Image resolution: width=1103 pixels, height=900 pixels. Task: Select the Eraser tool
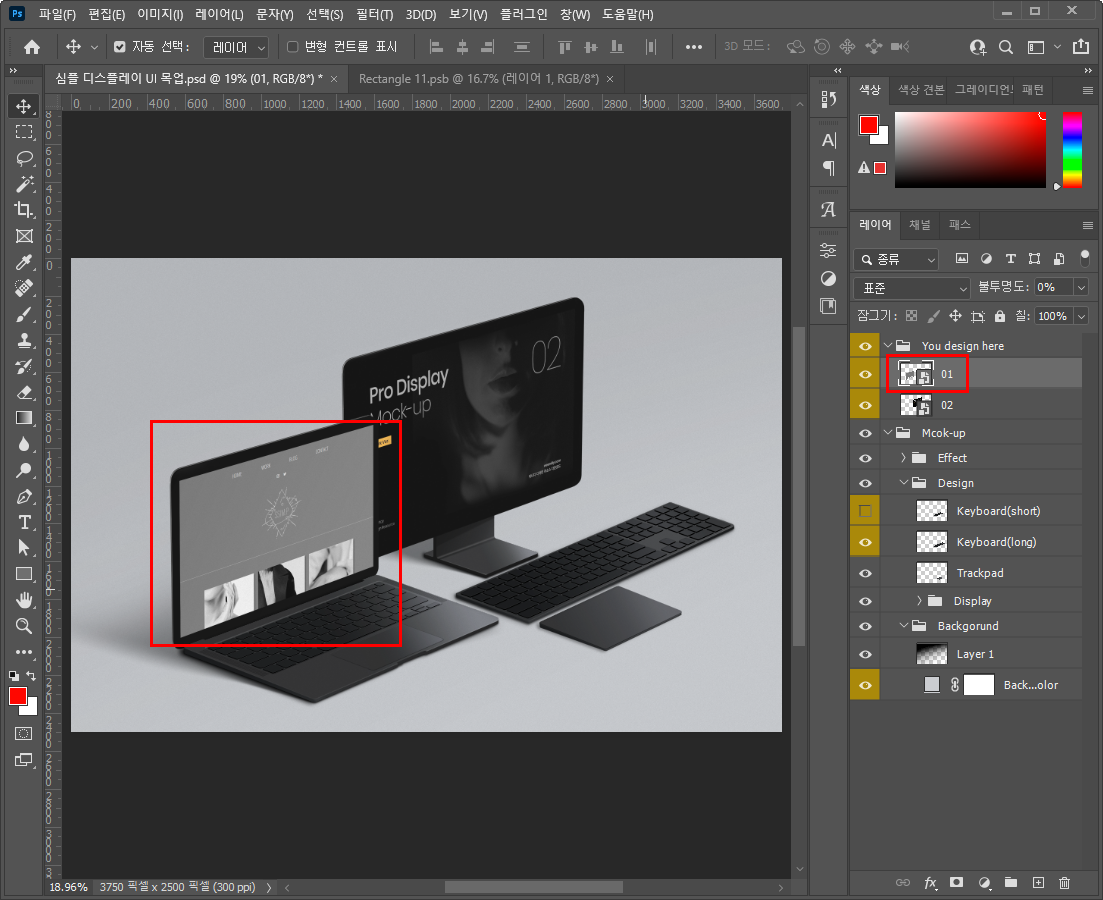tap(24, 393)
